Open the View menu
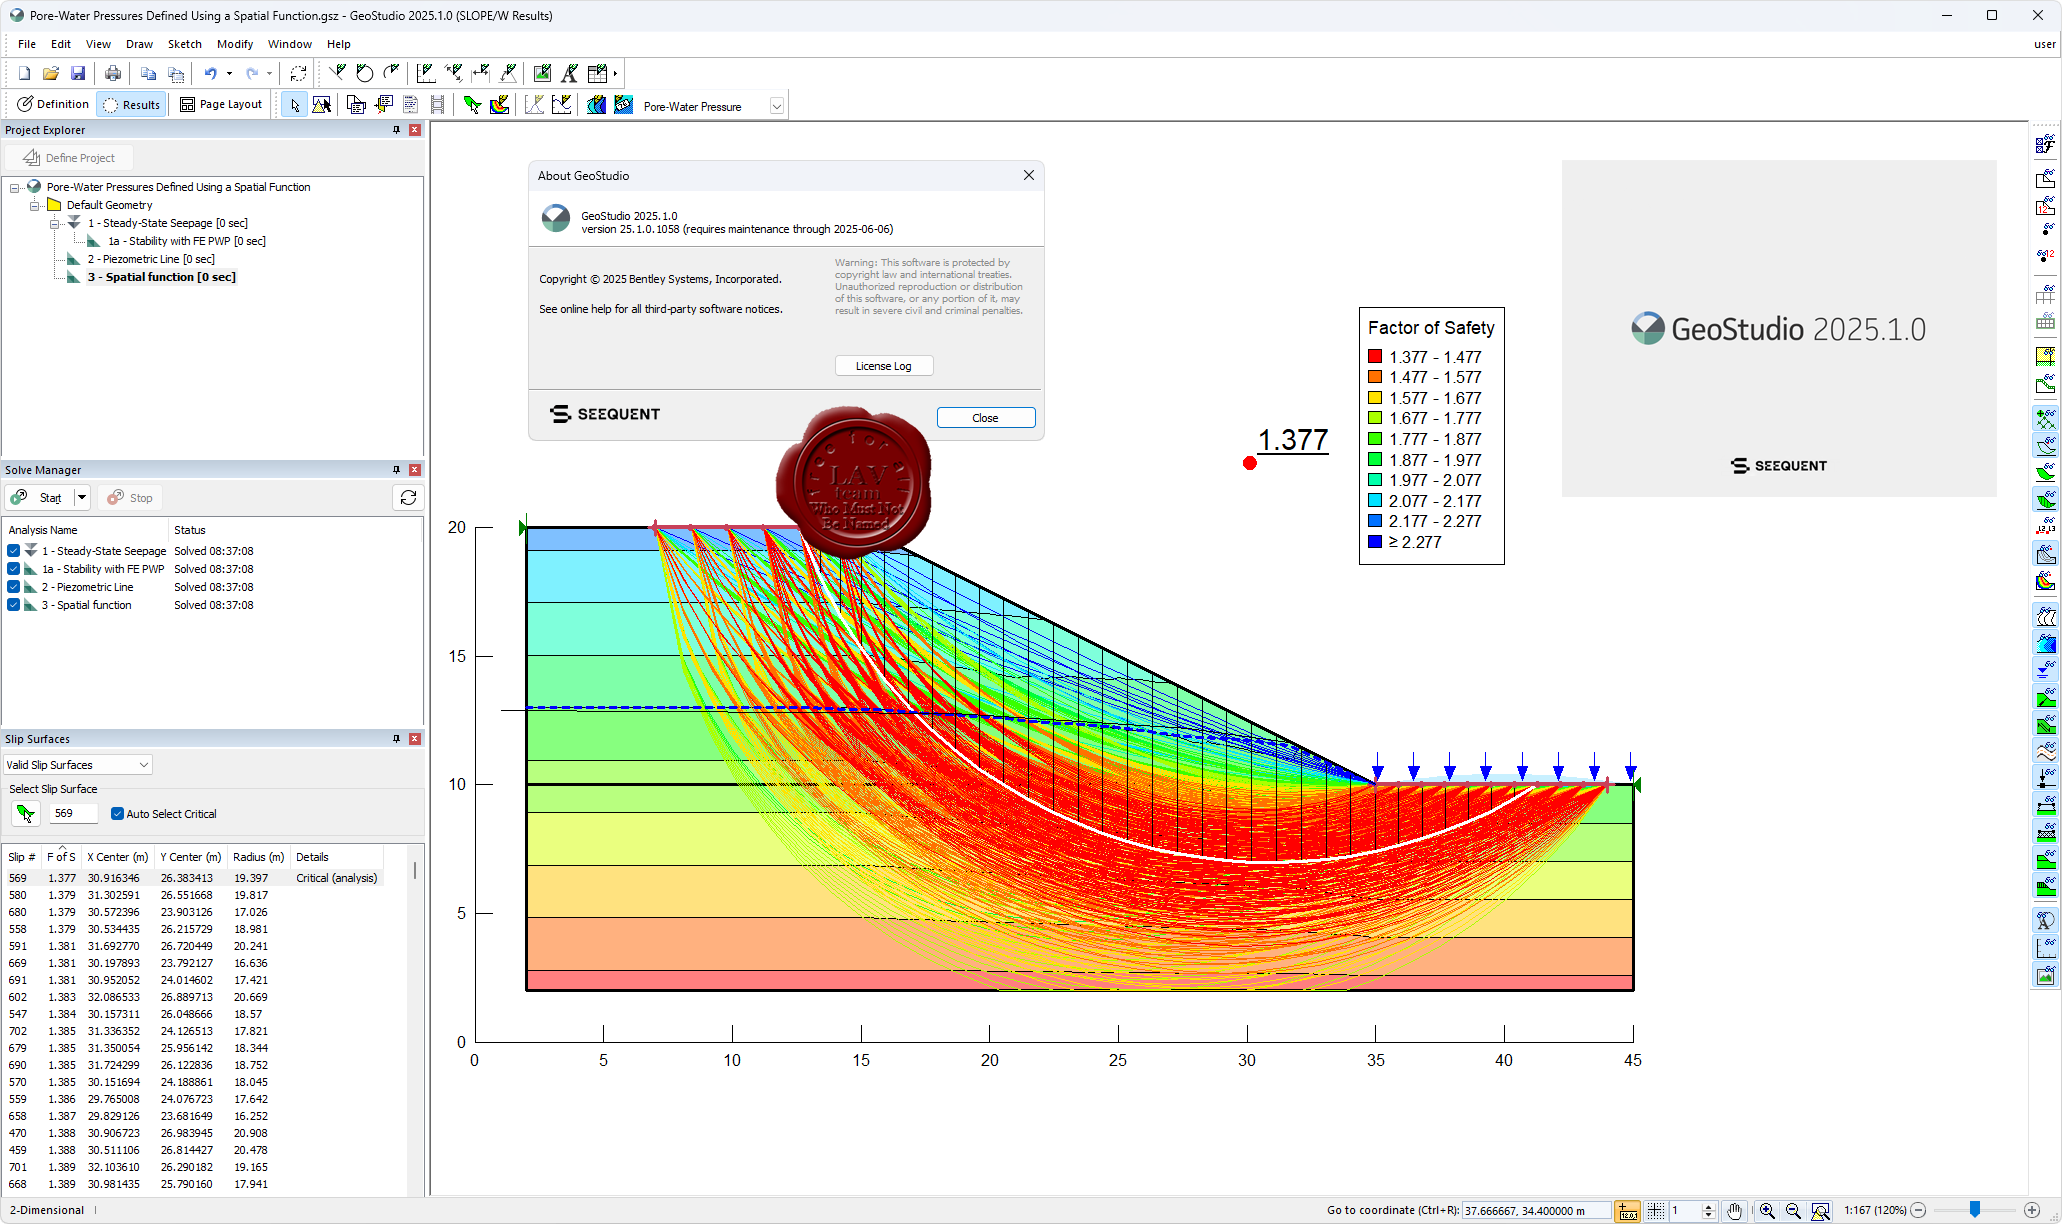 click(x=98, y=44)
